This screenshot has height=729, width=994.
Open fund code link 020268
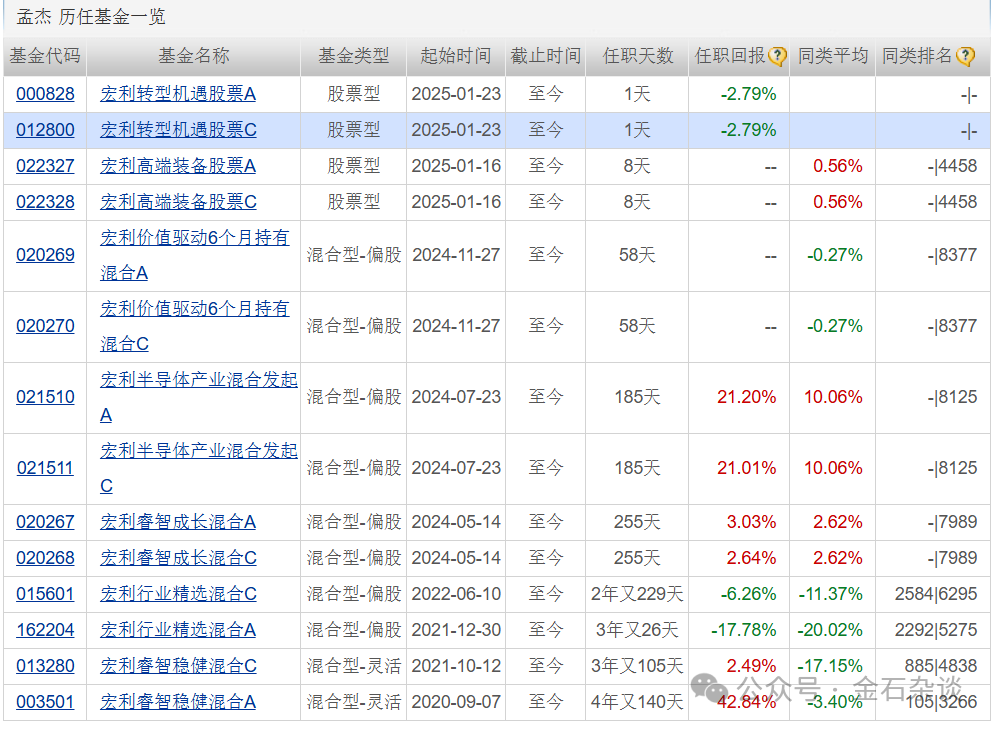[x=45, y=558]
